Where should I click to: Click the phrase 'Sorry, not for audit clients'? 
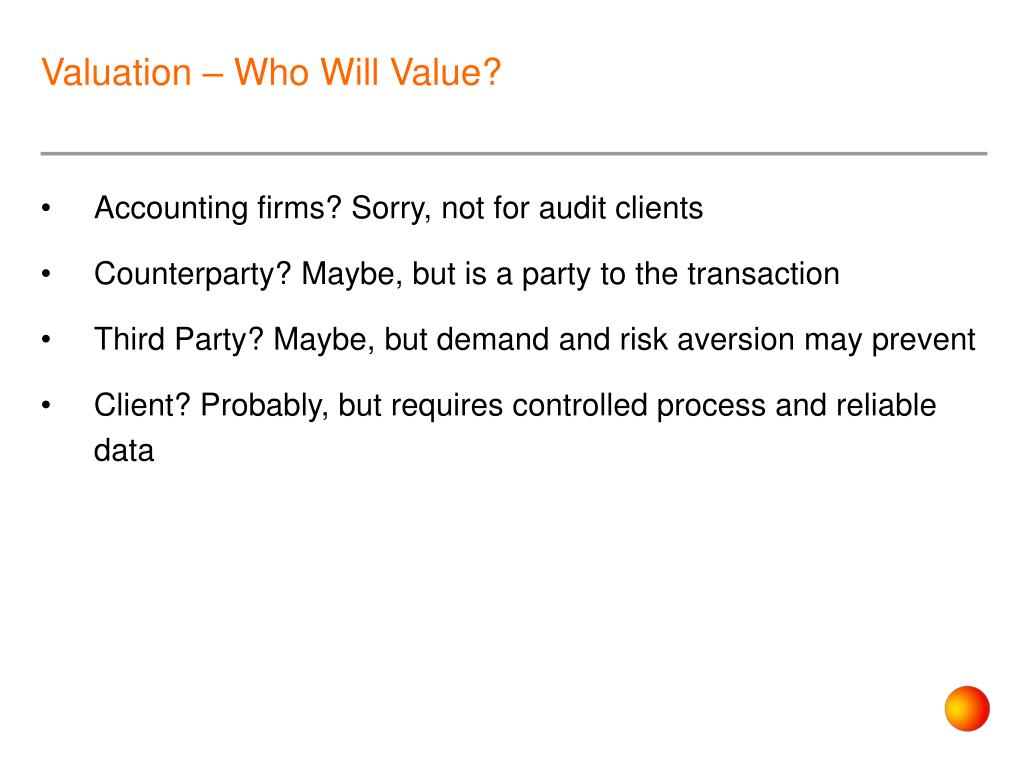point(527,209)
